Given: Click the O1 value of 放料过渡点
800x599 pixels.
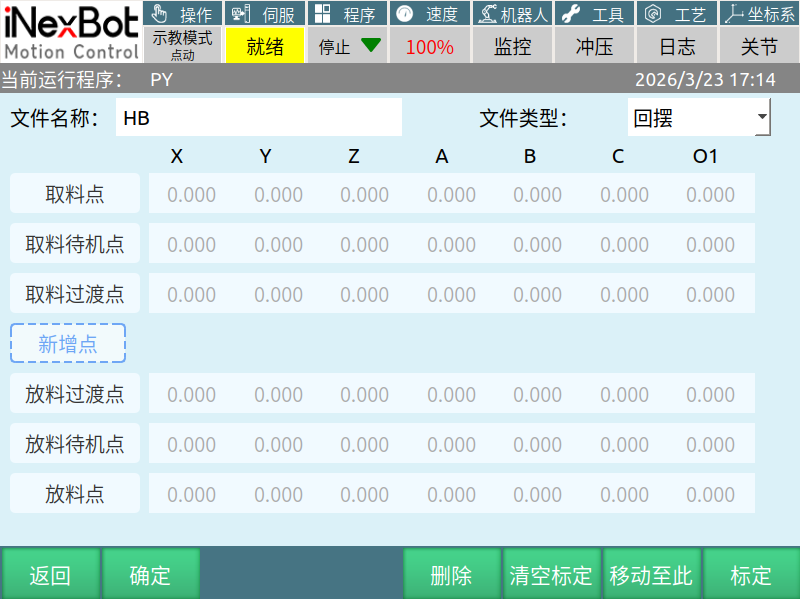Looking at the screenshot, I should click(x=711, y=394).
